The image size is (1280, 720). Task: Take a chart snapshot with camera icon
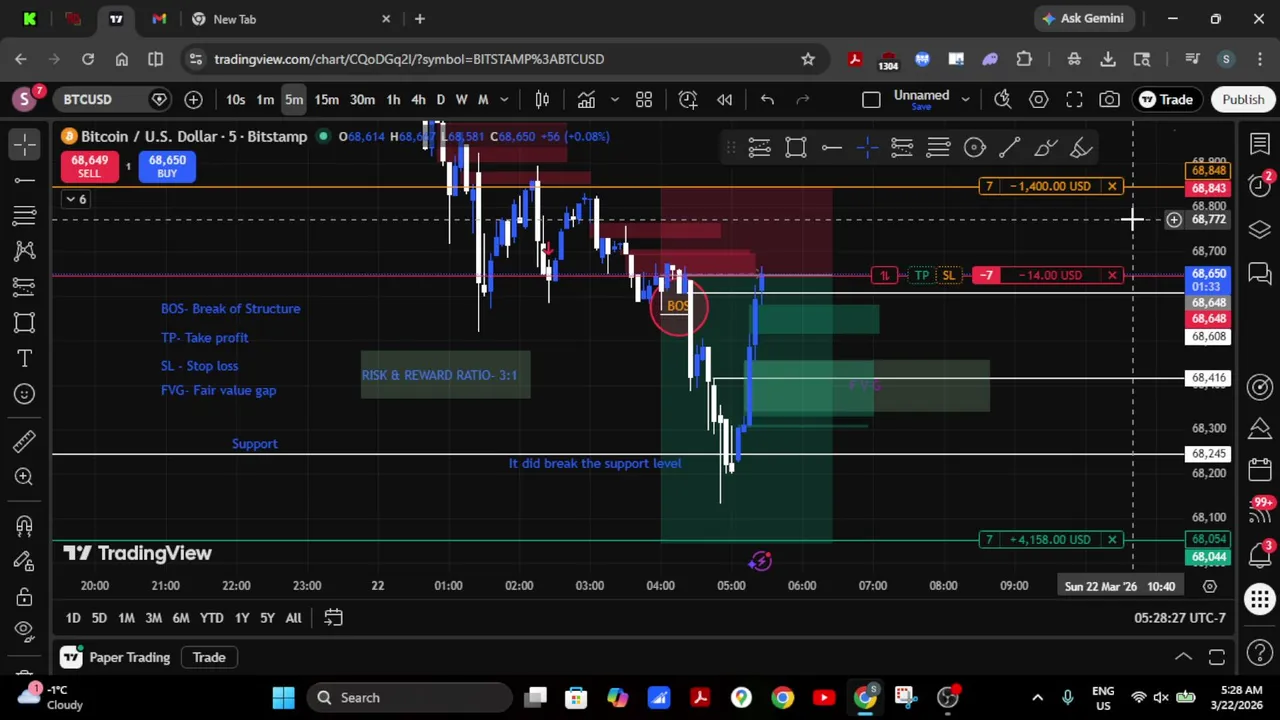(x=1109, y=99)
